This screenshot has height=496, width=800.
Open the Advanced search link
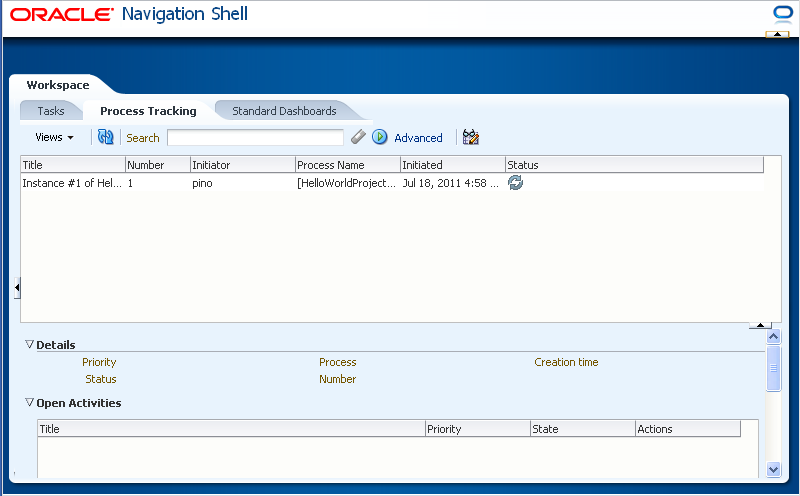(418, 138)
